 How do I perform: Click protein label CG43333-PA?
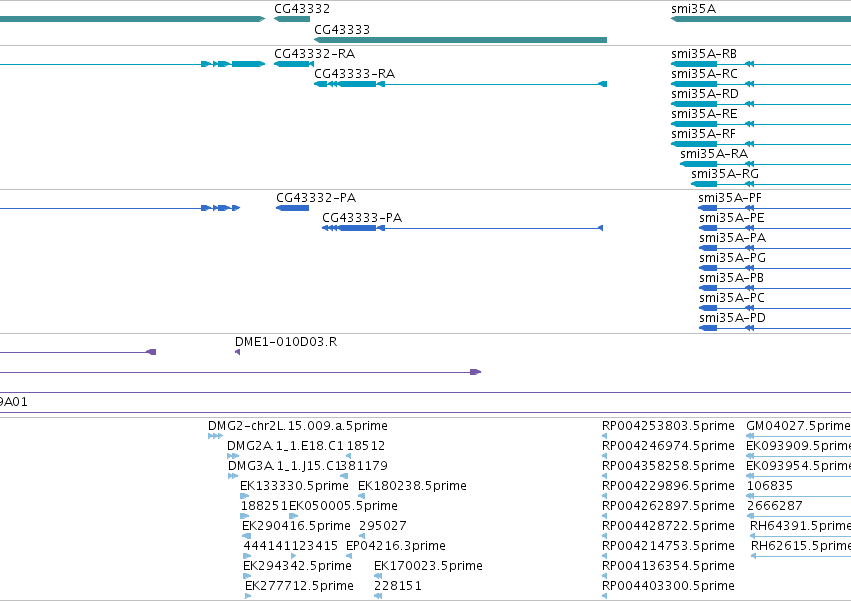pos(362,218)
